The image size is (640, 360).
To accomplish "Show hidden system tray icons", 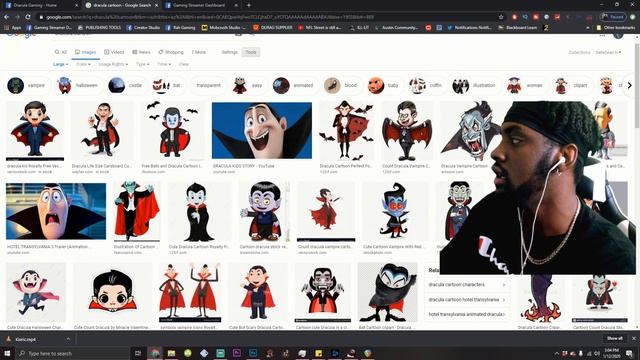I will pos(557,353).
